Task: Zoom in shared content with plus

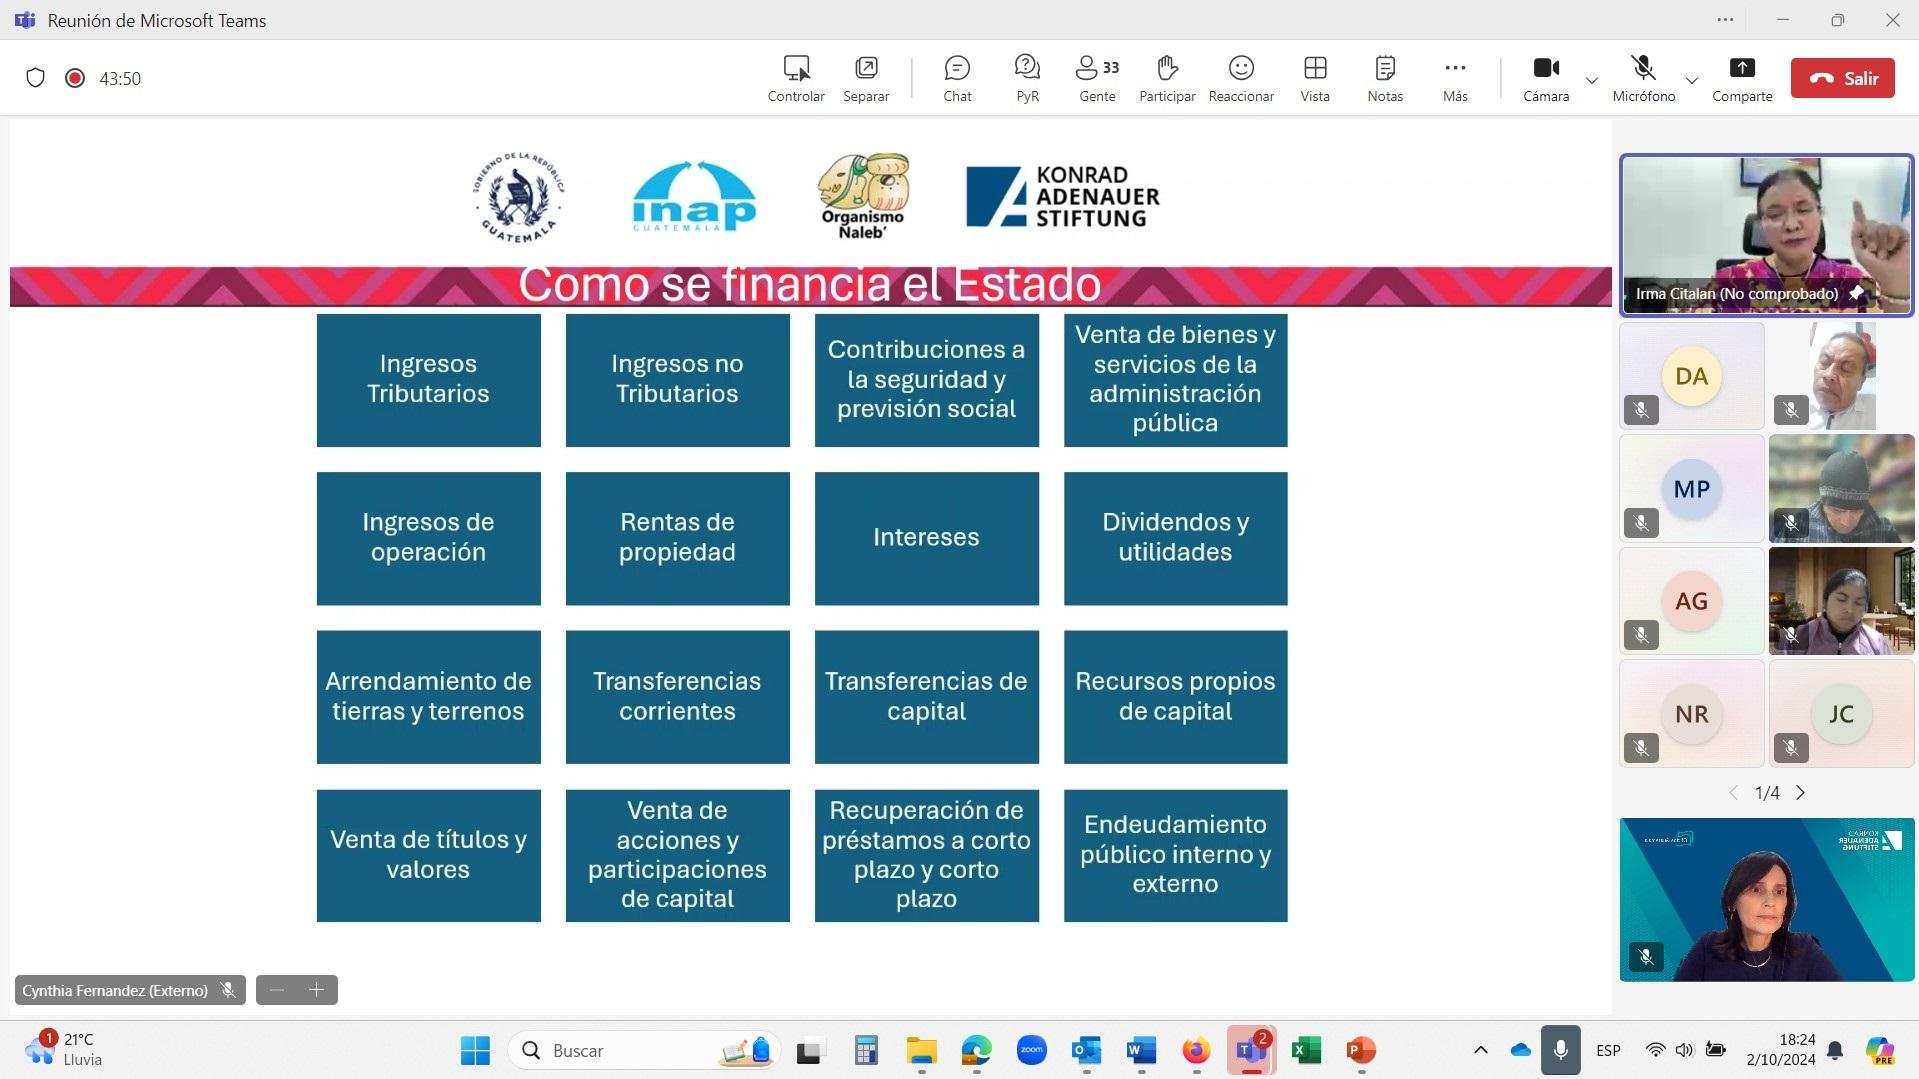Action: tap(317, 990)
